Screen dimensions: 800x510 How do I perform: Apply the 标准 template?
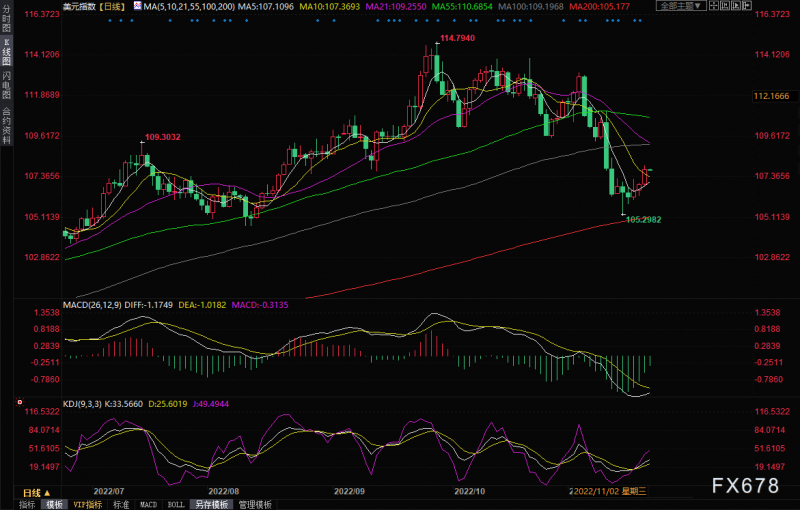coord(121,504)
